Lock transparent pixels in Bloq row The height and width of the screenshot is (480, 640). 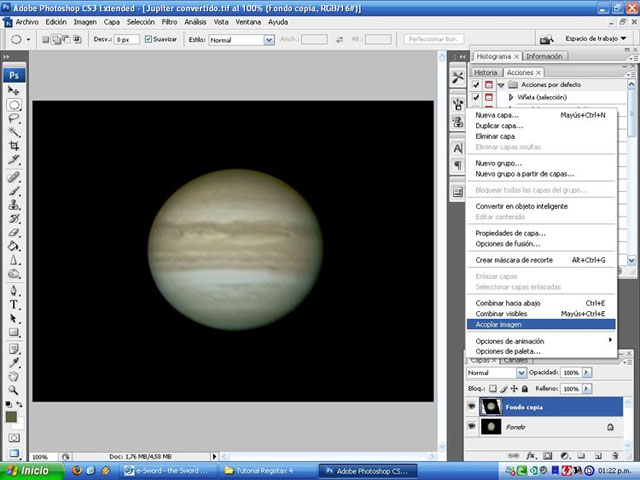point(493,389)
